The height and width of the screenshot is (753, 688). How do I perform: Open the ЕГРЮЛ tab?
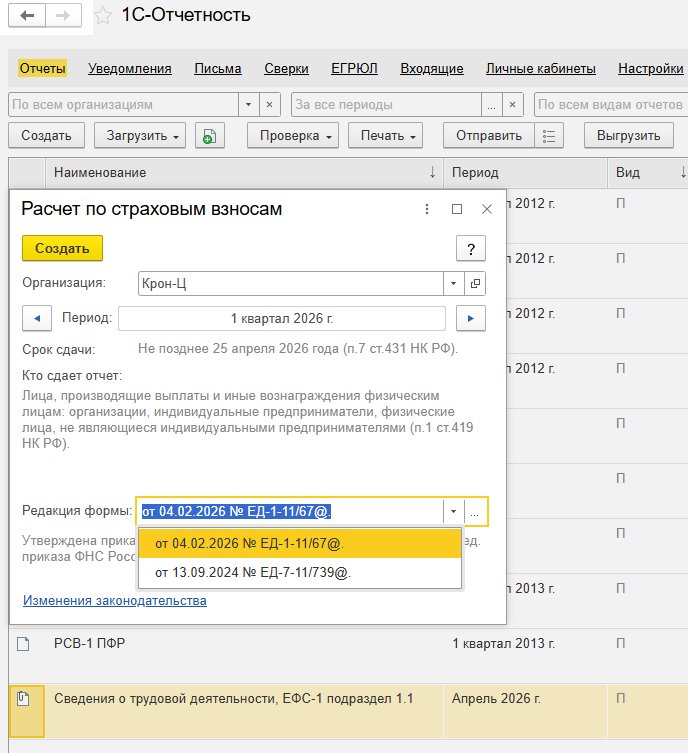[x=354, y=69]
